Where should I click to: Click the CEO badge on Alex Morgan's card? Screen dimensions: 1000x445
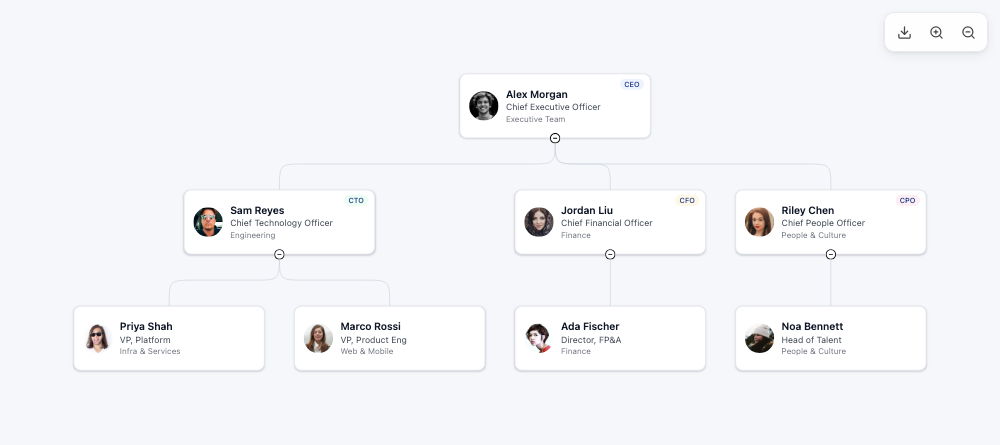coord(631,85)
